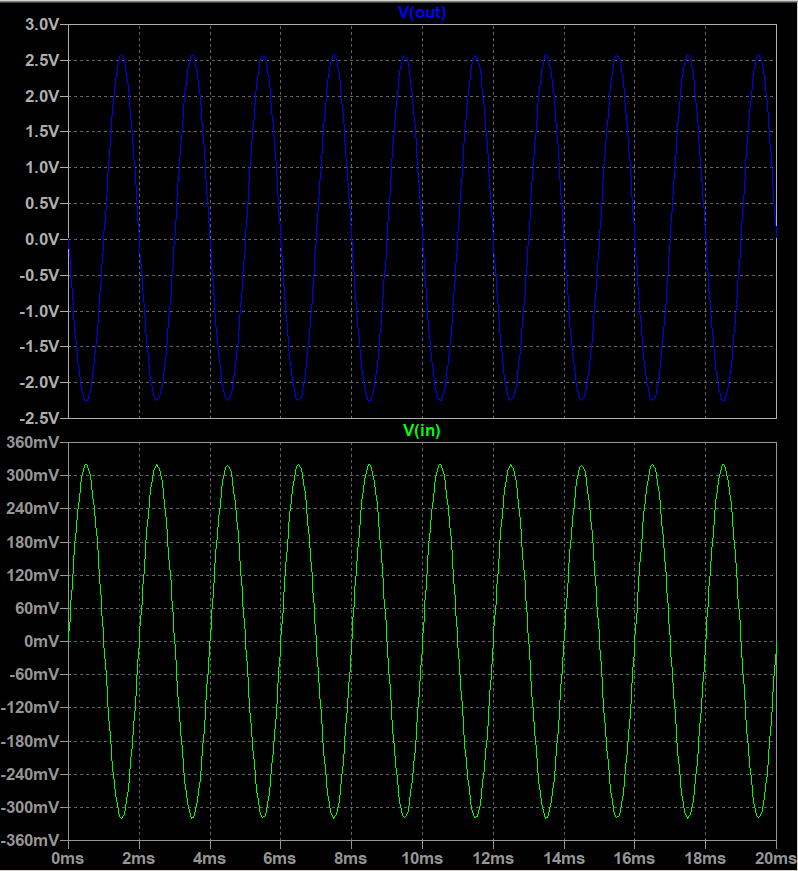Select the 0mV label on the lower axis
Viewport: 798px width, 871px height.
[43, 641]
